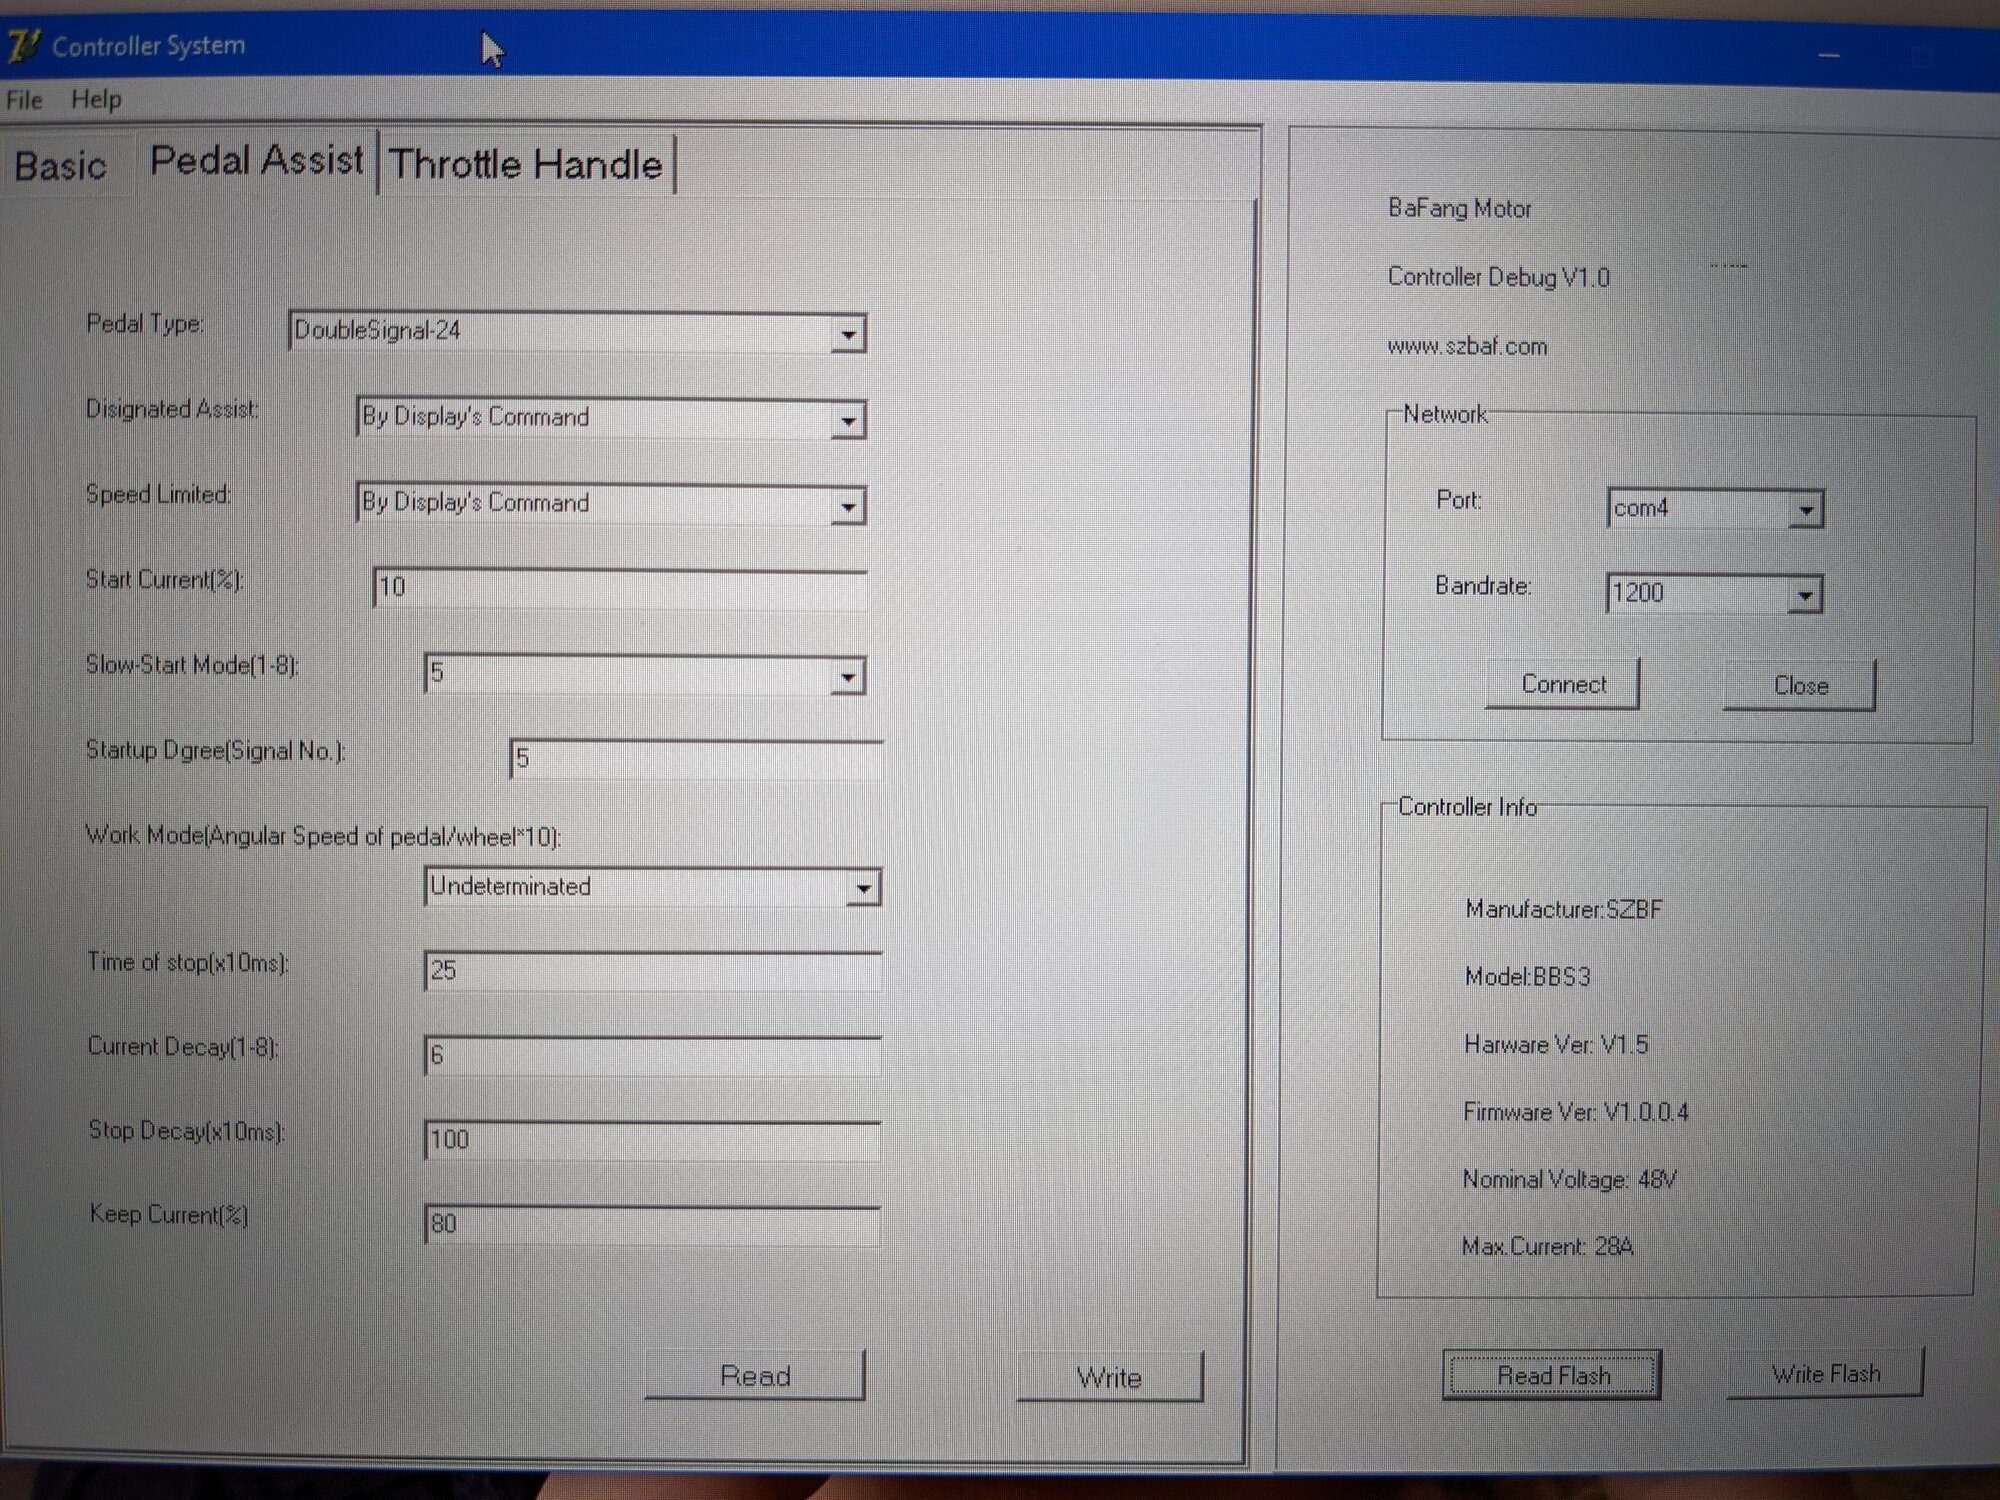This screenshot has width=2000, height=1500.
Task: Open the Work Mode Undeterminated dropdown
Action: point(862,888)
